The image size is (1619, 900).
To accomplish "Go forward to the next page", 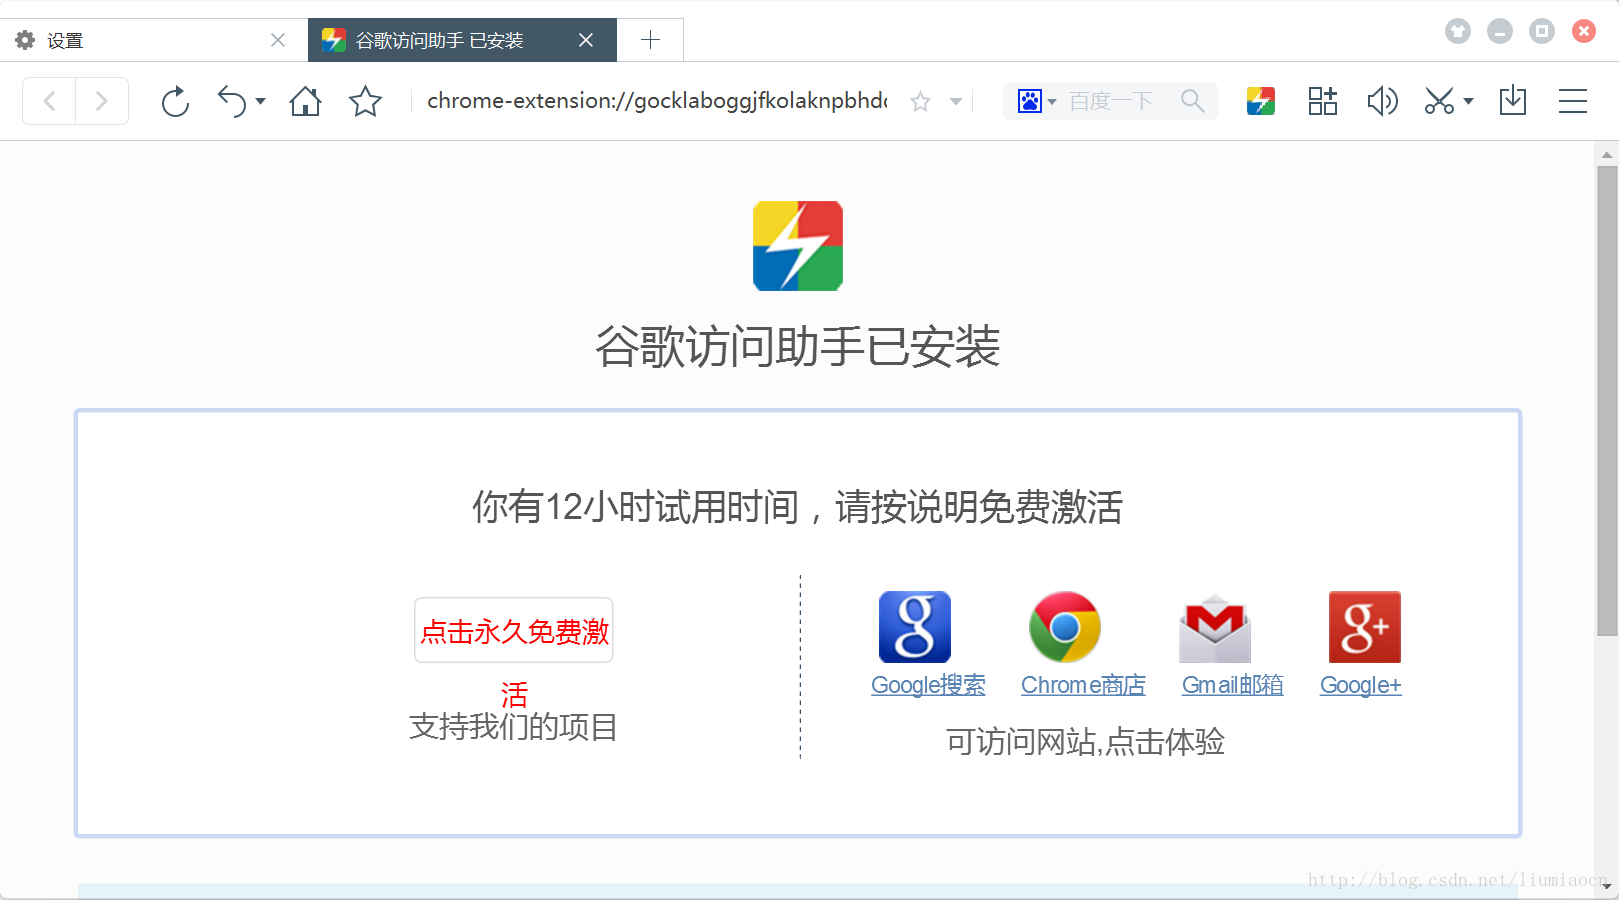I will tap(101, 101).
